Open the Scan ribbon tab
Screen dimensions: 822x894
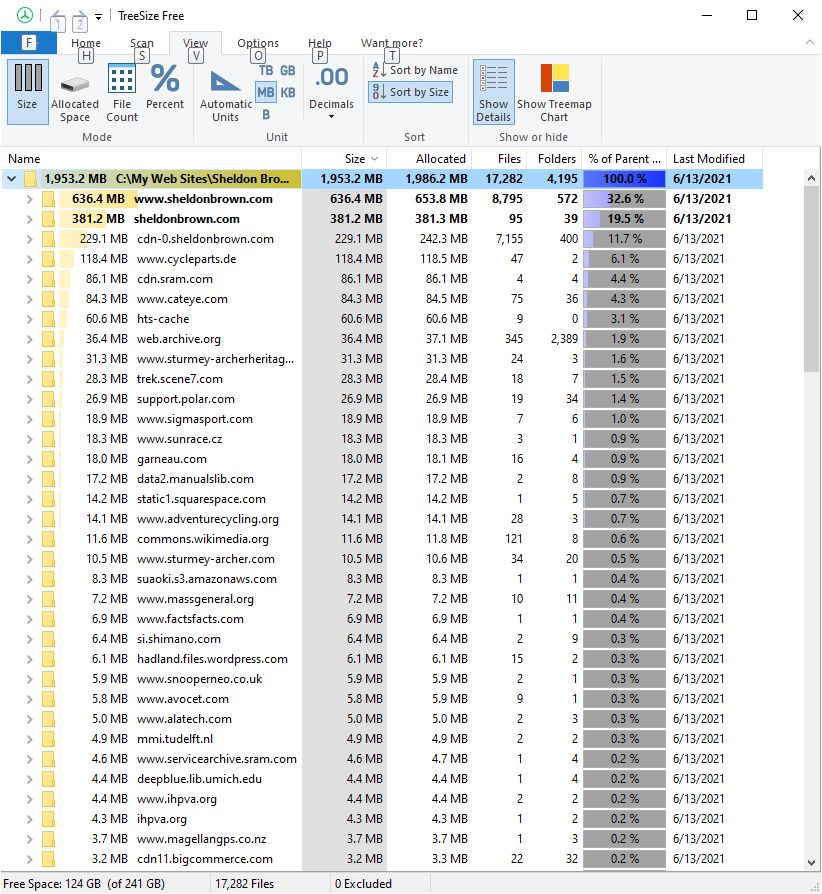click(142, 43)
